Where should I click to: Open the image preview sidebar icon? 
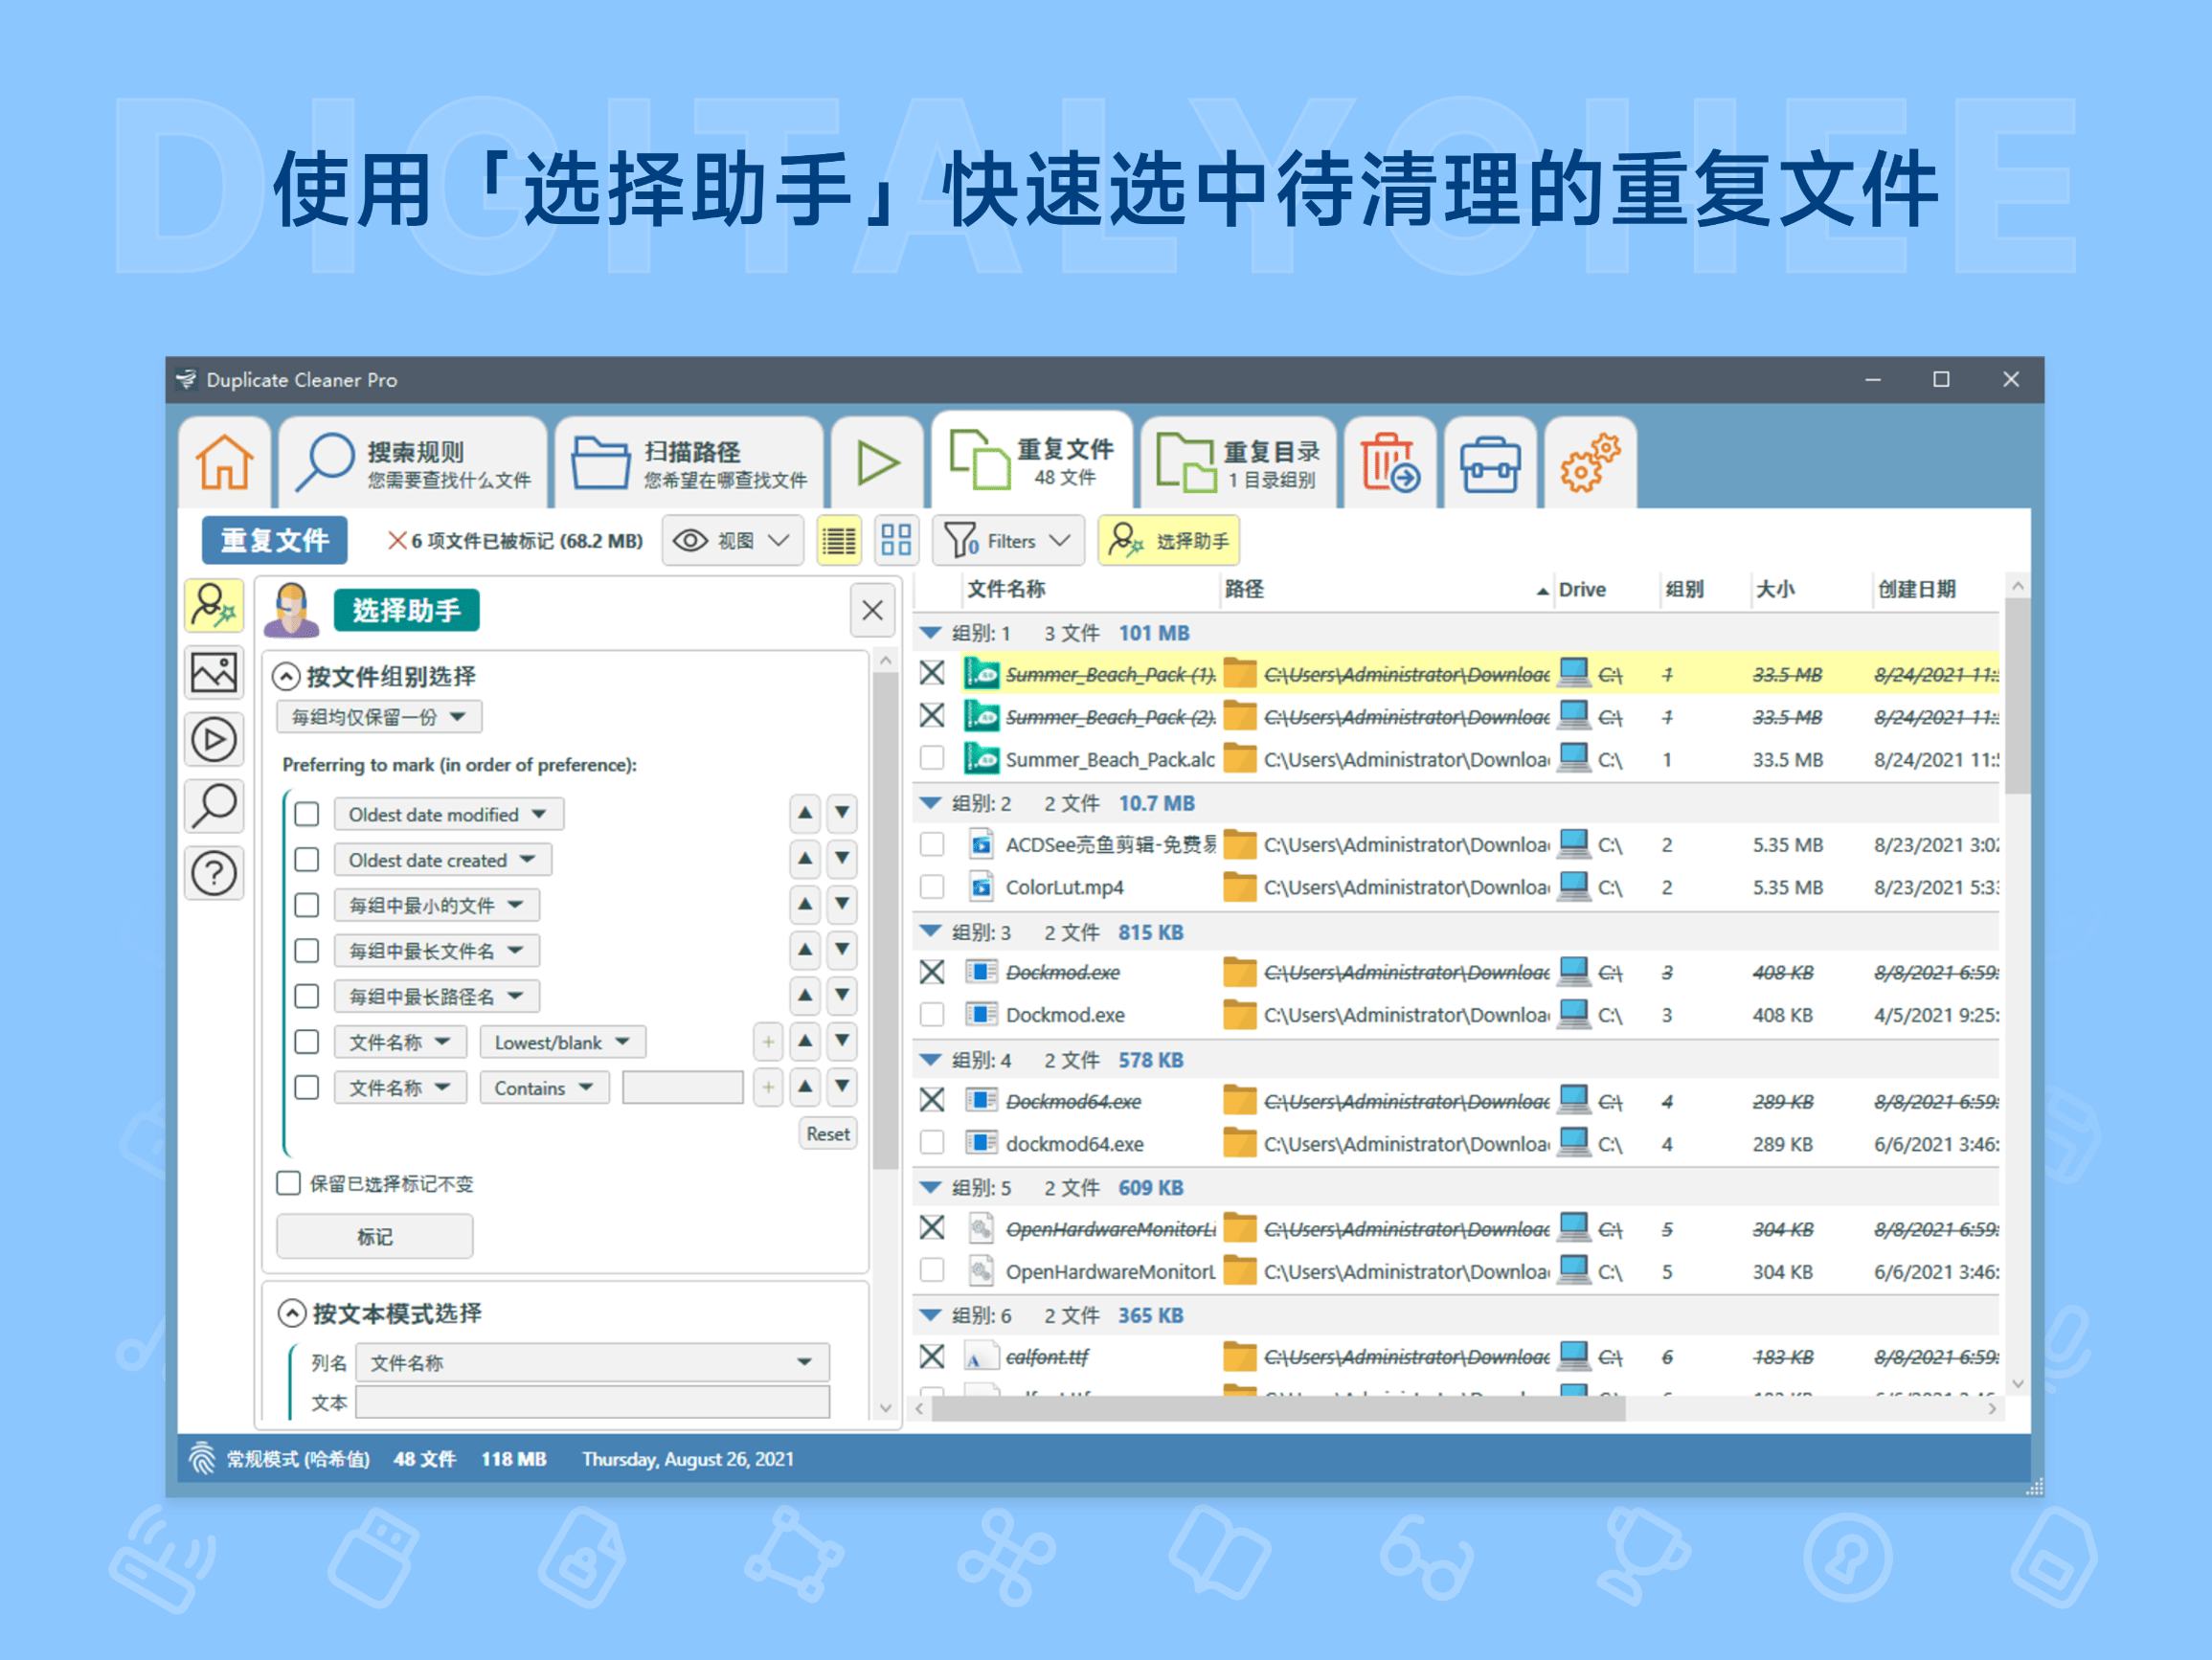[x=214, y=673]
